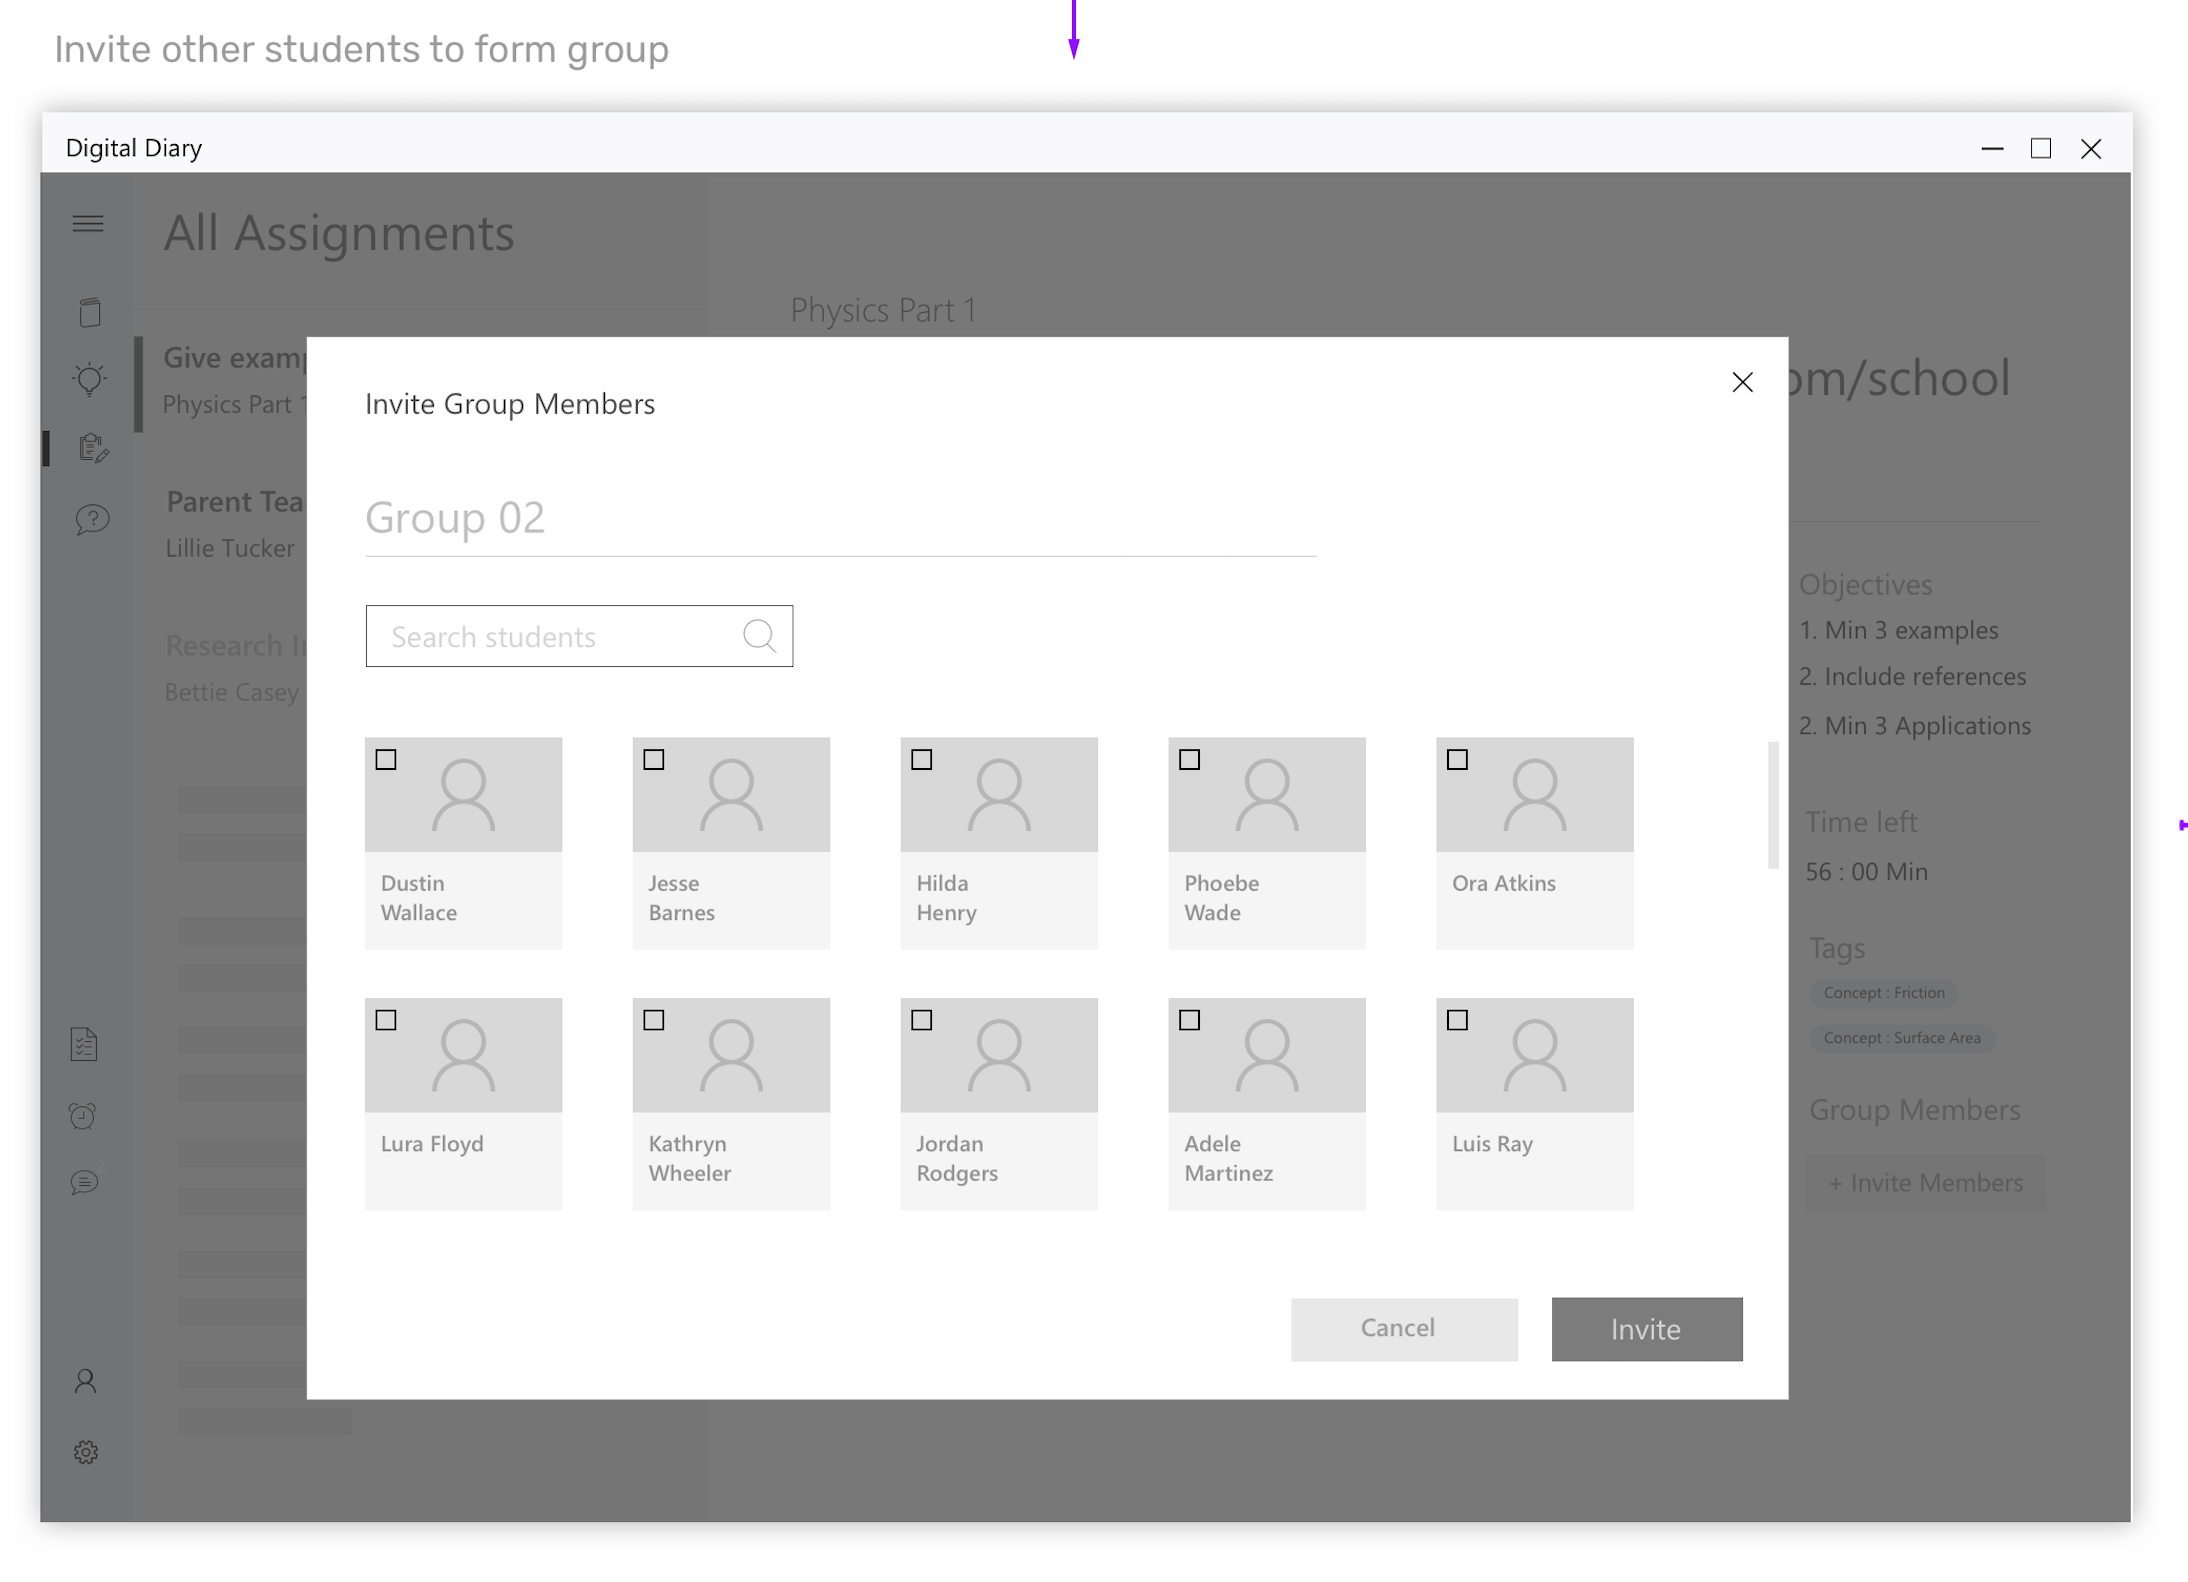Screen dimensions: 2188x1582
Task: Check Luis Ray's checkbox
Action: coord(1457,1020)
